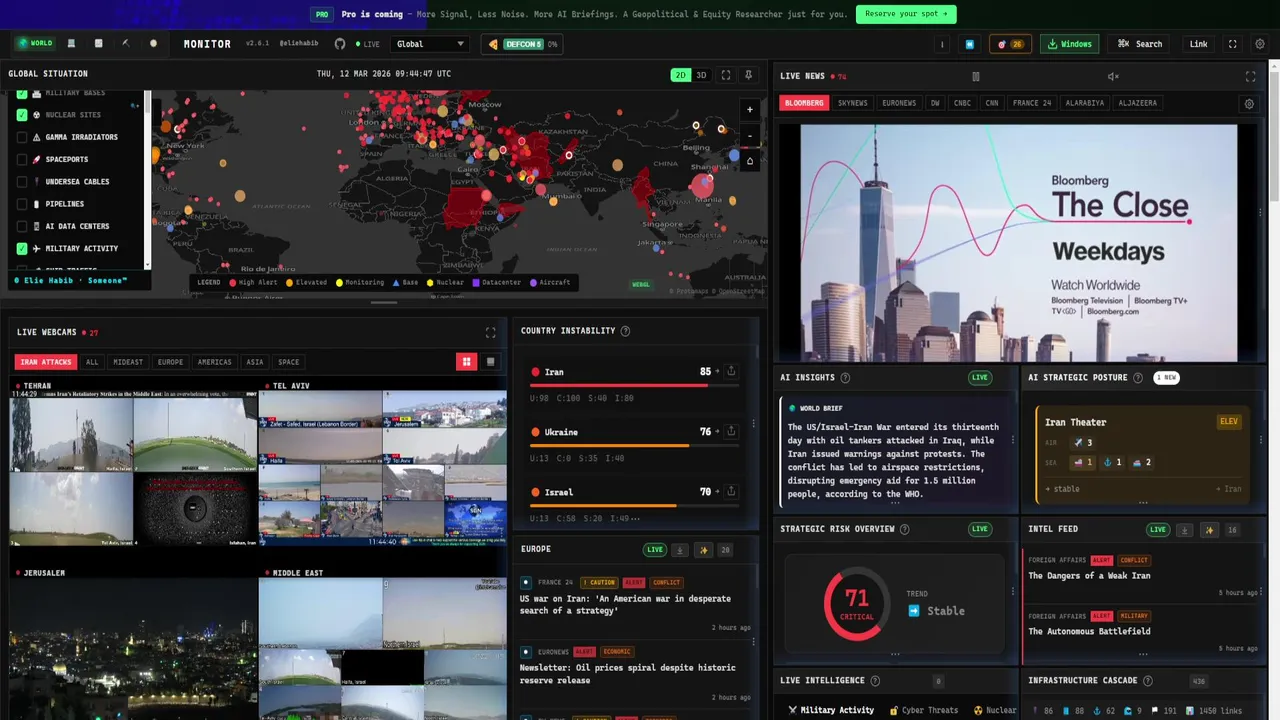Screen dimensions: 1280x720
Task: Enable the Spaceports layer
Action: [x=22, y=159]
